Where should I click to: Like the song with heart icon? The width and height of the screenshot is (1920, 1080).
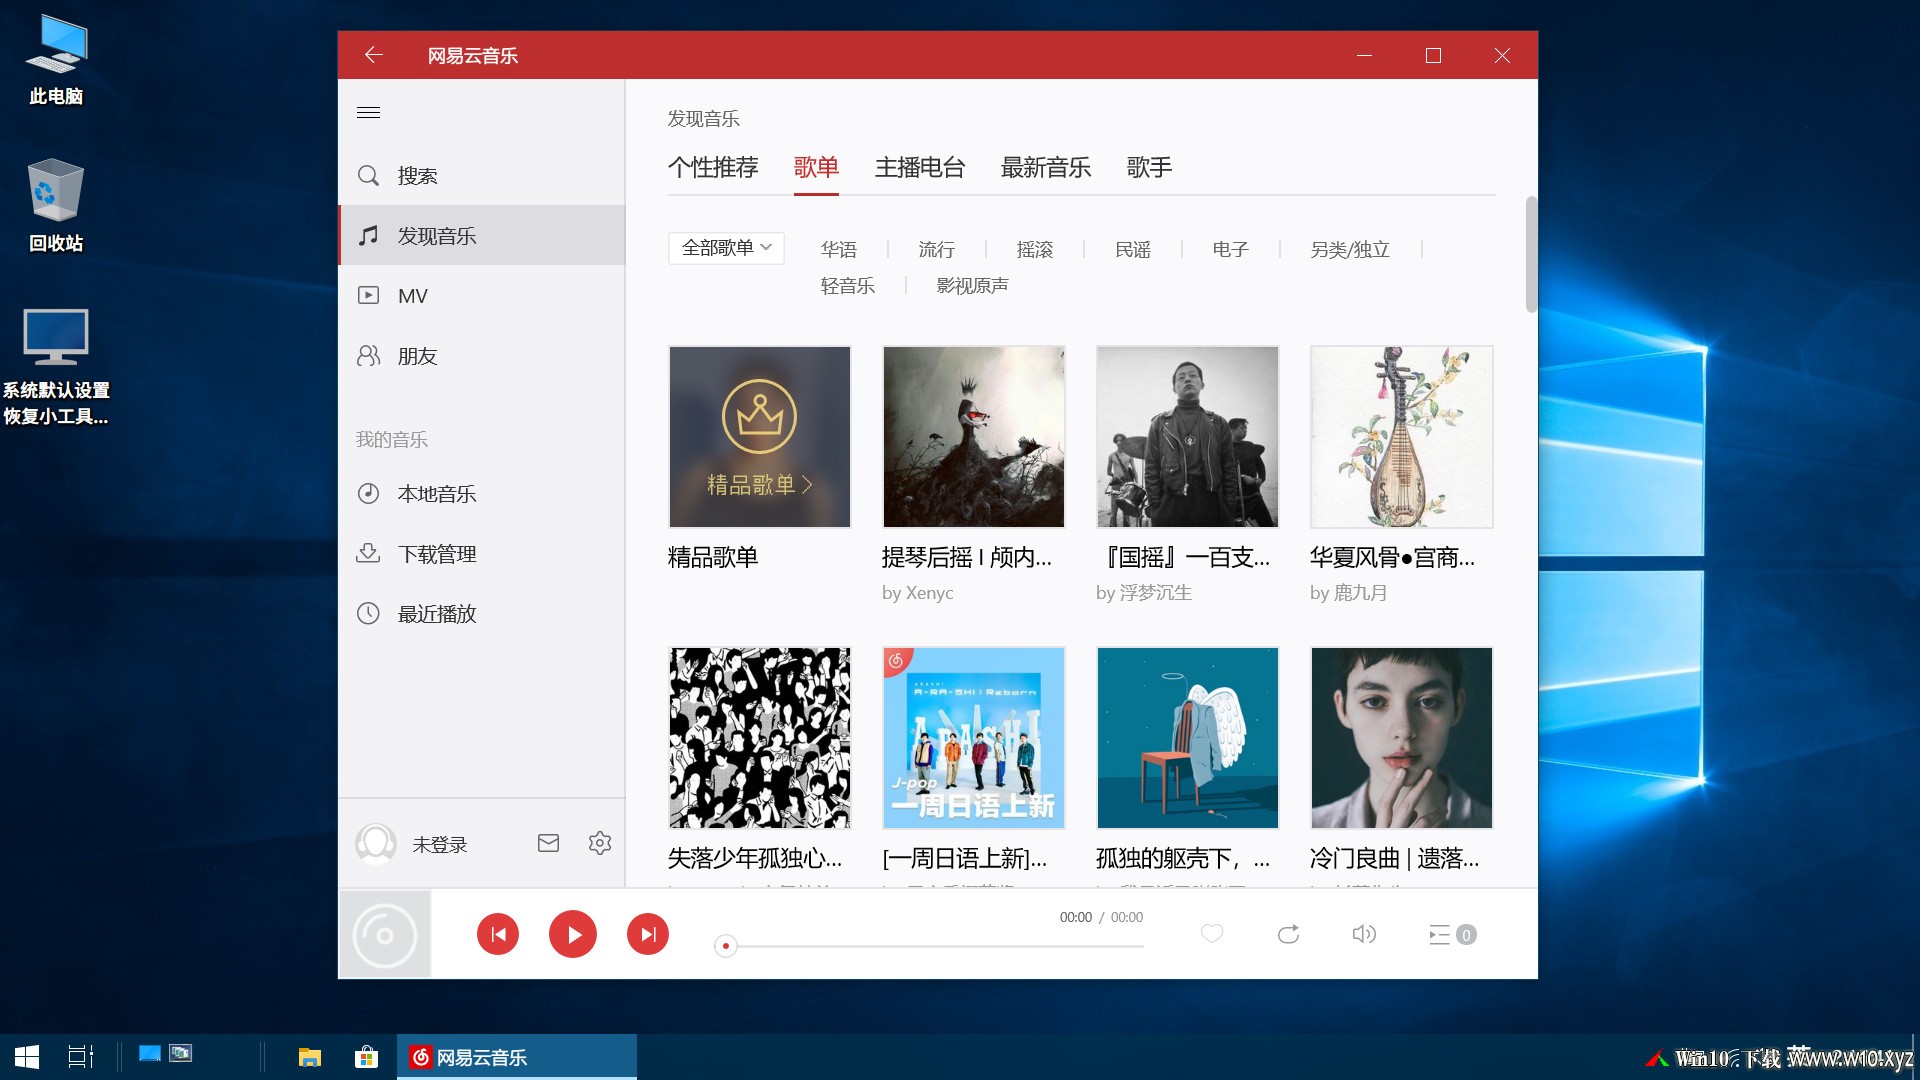(x=1212, y=934)
